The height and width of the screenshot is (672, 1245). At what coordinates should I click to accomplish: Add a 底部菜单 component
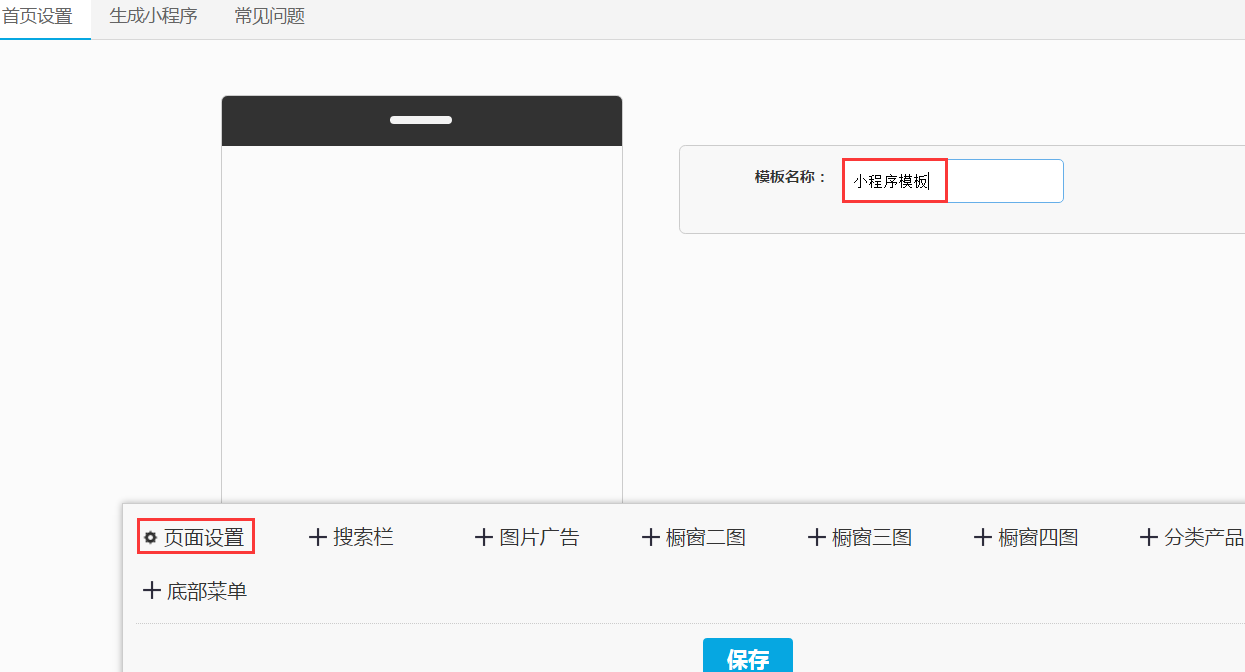[x=195, y=591]
